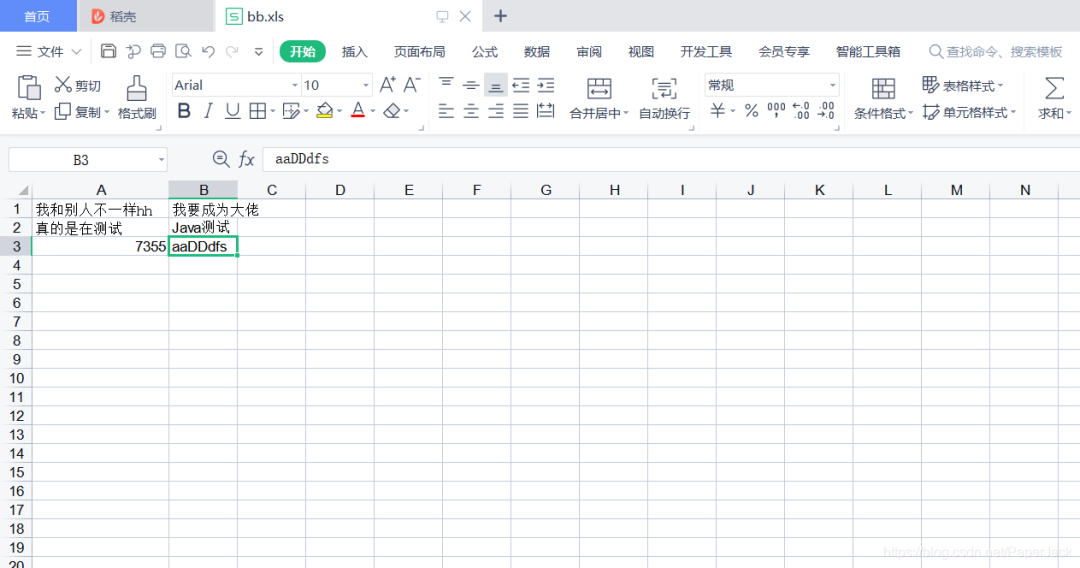The height and width of the screenshot is (568, 1080).
Task: Redo the last undone action
Action: point(233,51)
